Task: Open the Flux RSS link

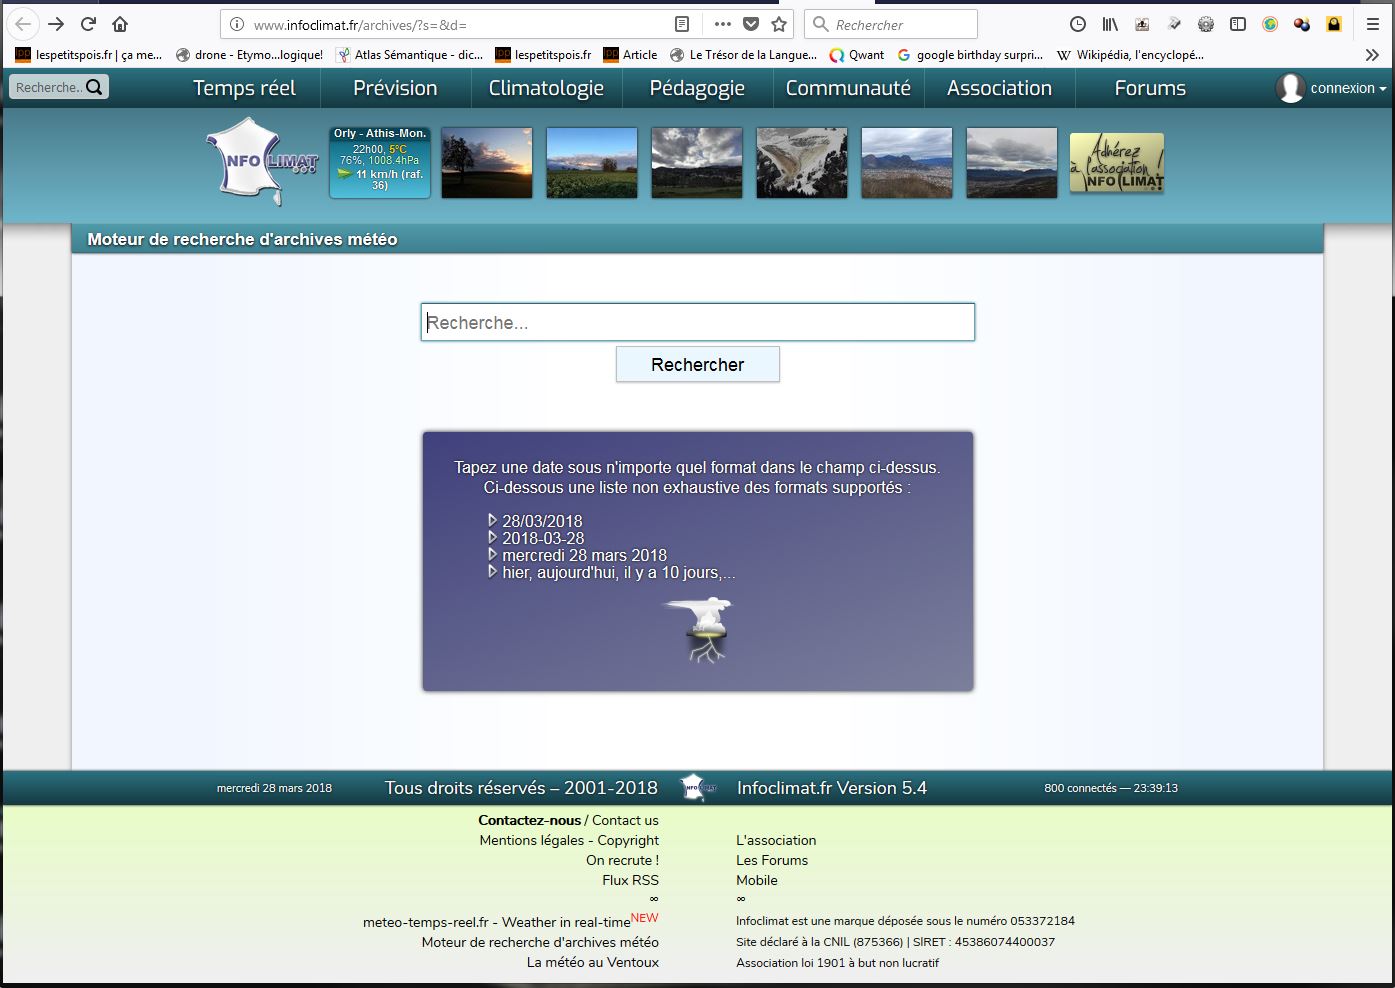Action: [630, 880]
